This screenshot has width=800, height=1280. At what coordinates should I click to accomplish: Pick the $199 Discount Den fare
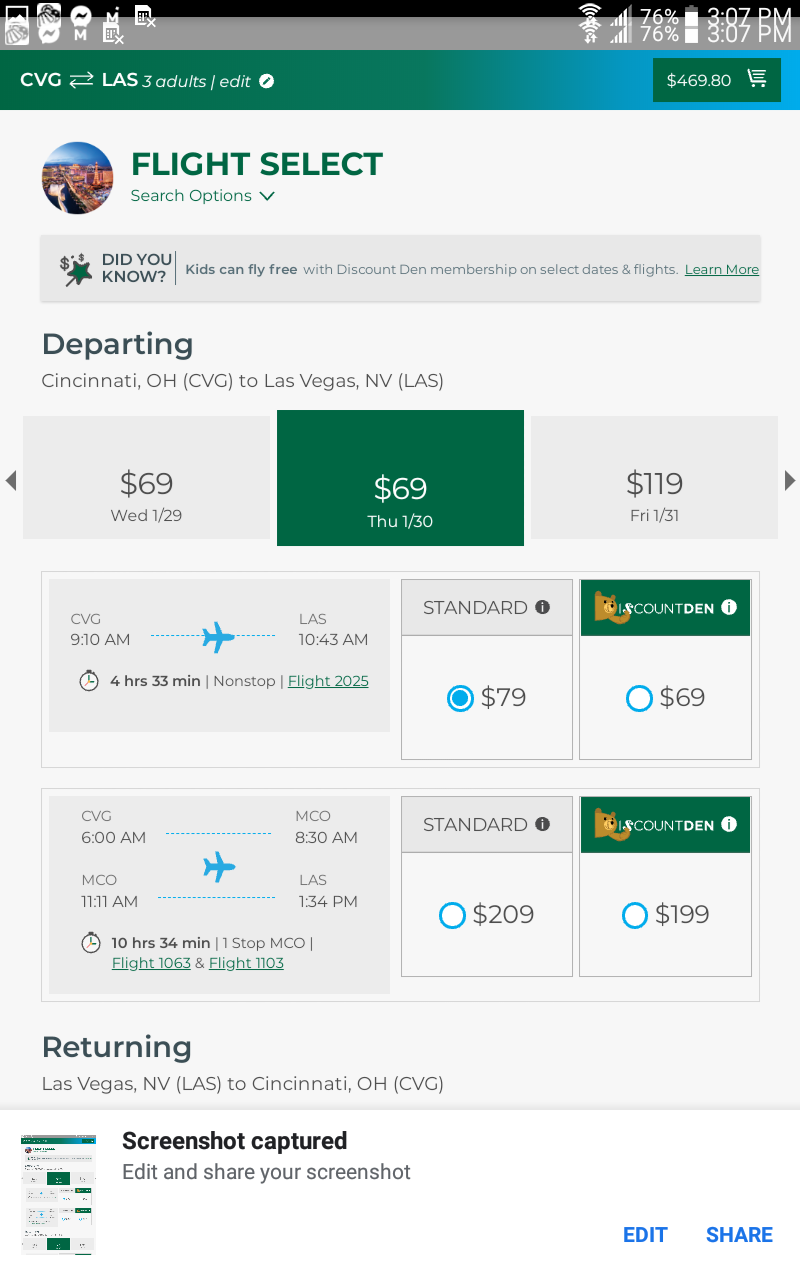635,915
